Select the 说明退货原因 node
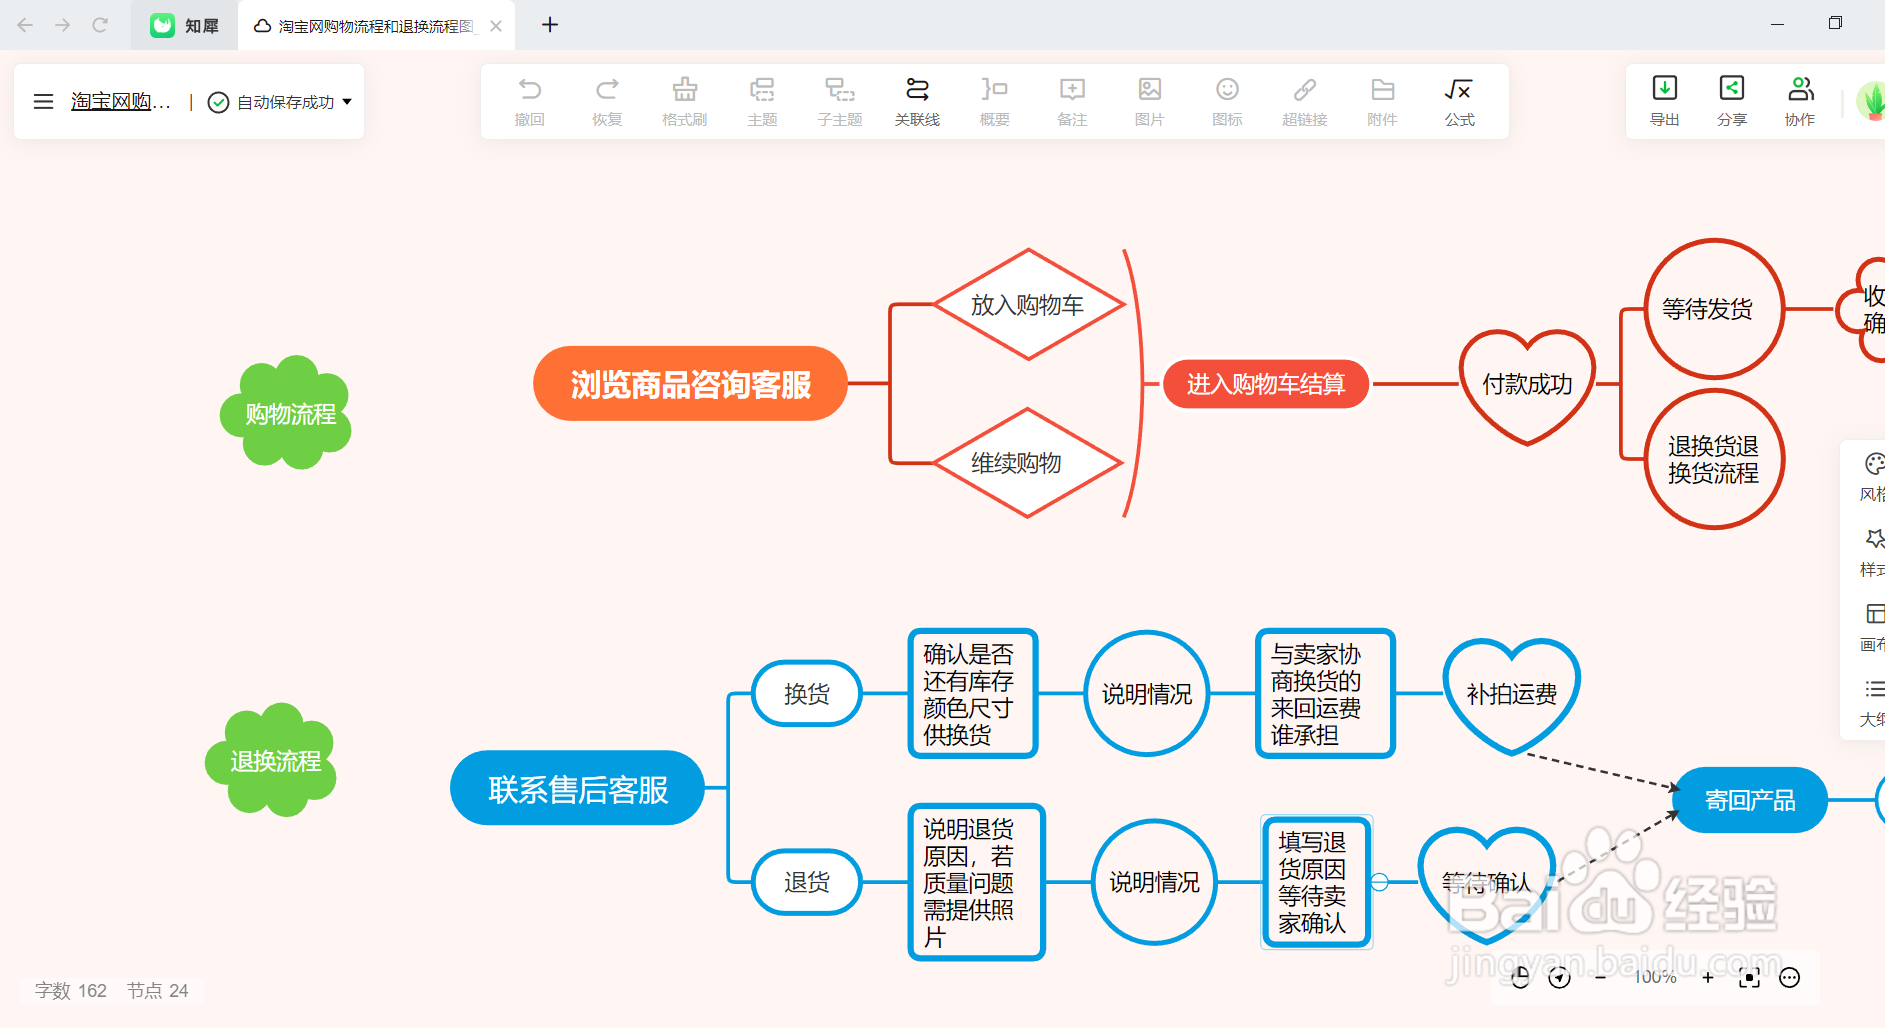This screenshot has height=1028, width=1885. 976,882
